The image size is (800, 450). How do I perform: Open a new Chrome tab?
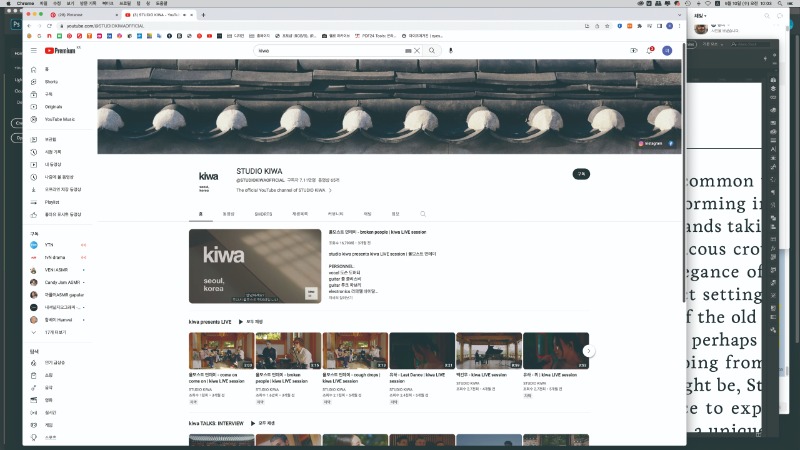point(203,15)
